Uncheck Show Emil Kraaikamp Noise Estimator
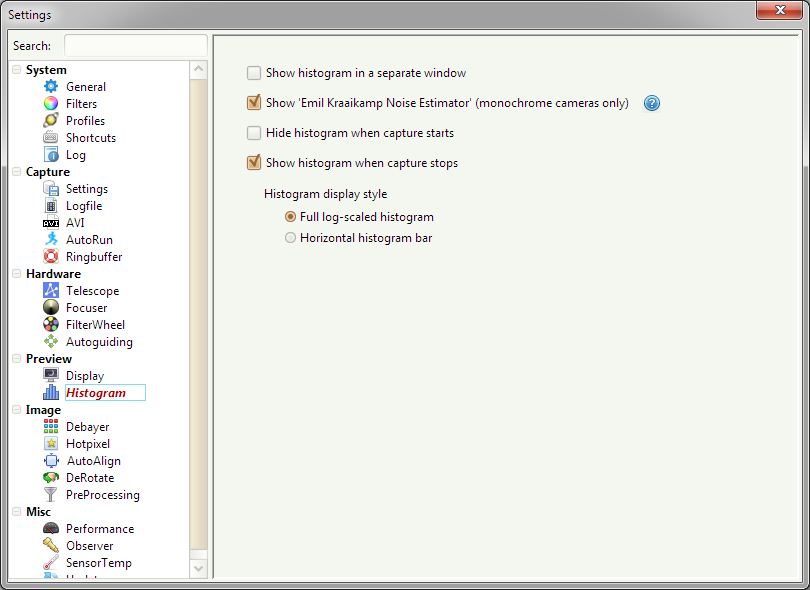Image resolution: width=810 pixels, height=590 pixels. pos(254,103)
